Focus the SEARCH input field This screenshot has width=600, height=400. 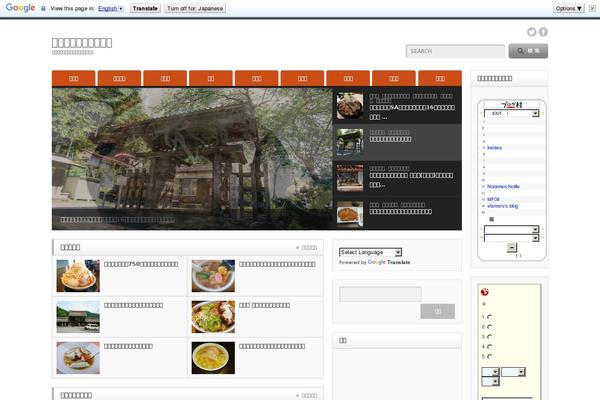coord(455,51)
